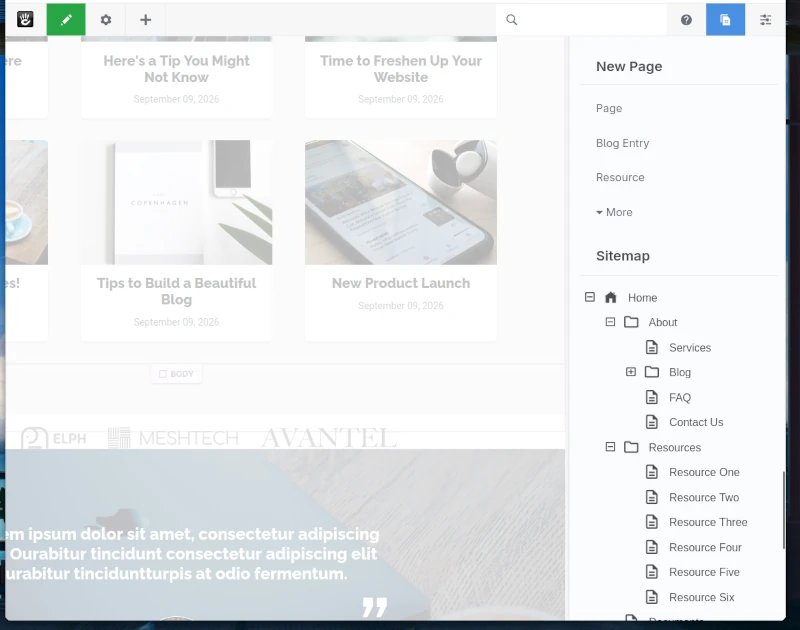
Task: Open 'Time to Freshen Up Your Website' article
Action: (401, 69)
